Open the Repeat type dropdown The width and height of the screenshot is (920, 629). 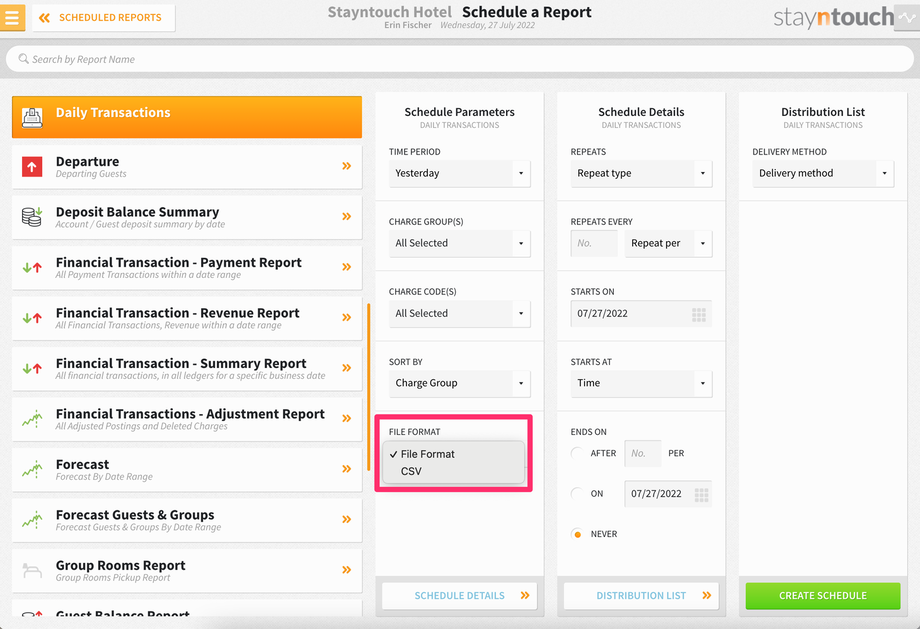pyautogui.click(x=641, y=173)
